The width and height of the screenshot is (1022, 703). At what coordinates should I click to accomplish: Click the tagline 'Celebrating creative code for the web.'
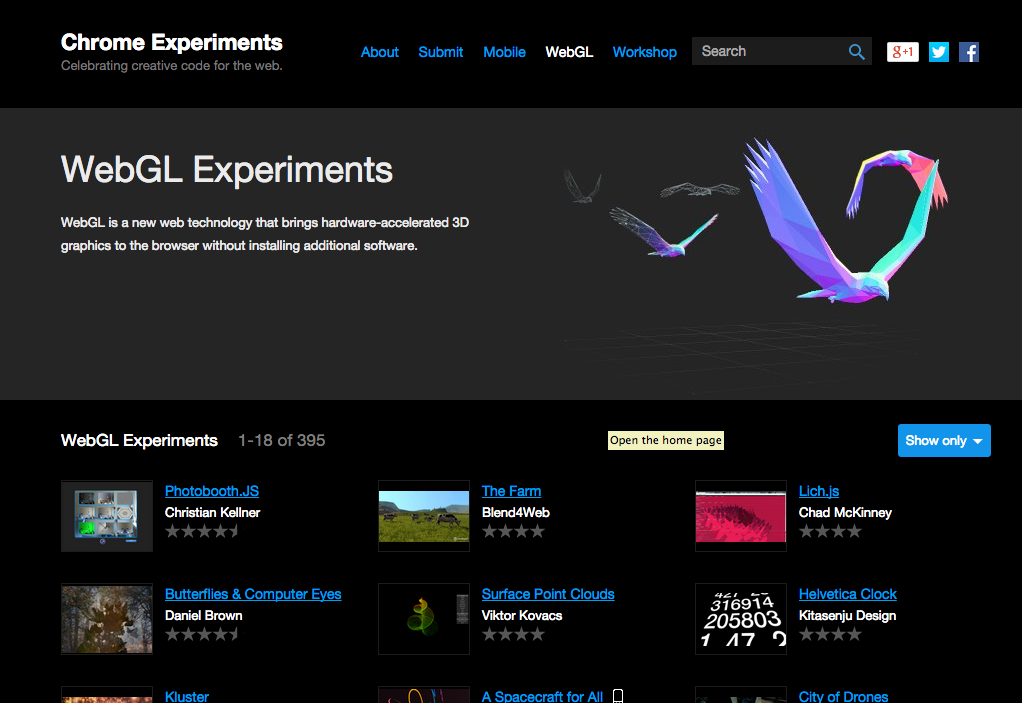tap(171, 66)
